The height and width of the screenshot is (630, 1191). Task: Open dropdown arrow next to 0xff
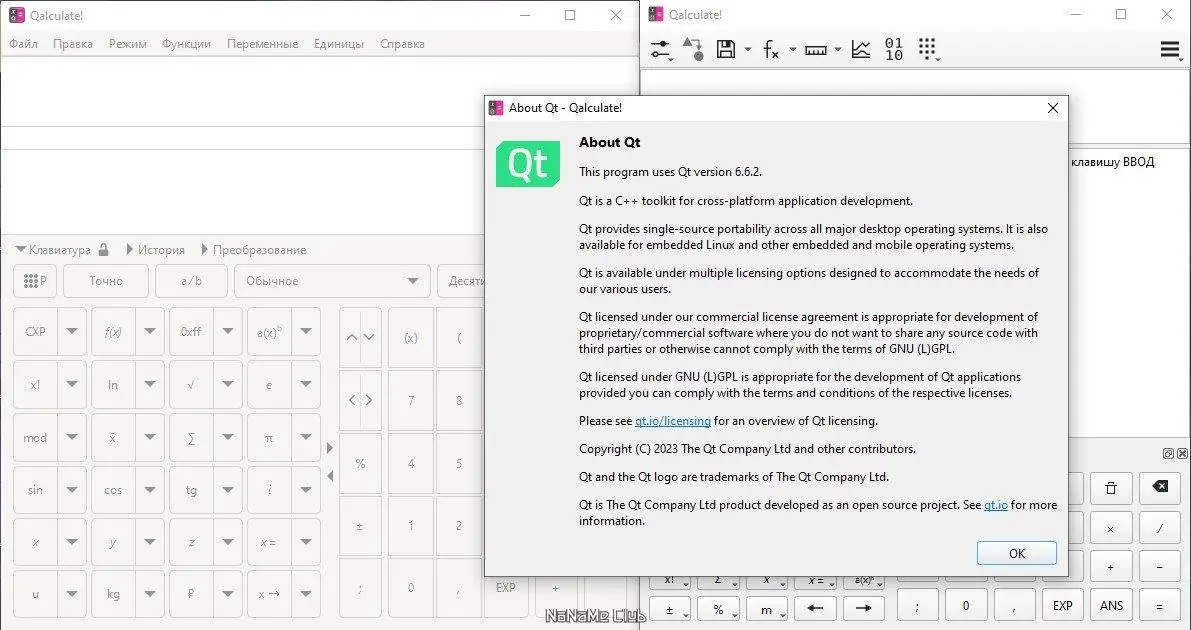point(228,331)
